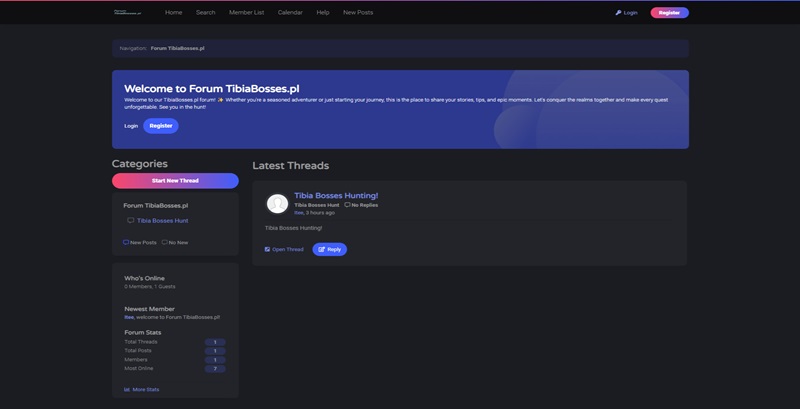Click the Tibia Bosses Hunt label under the thread title
This screenshot has height=409, width=800.
(317, 205)
